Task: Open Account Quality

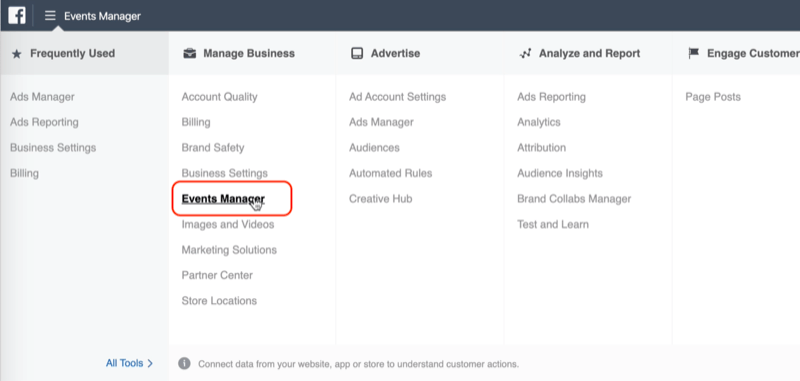Action: point(219,97)
